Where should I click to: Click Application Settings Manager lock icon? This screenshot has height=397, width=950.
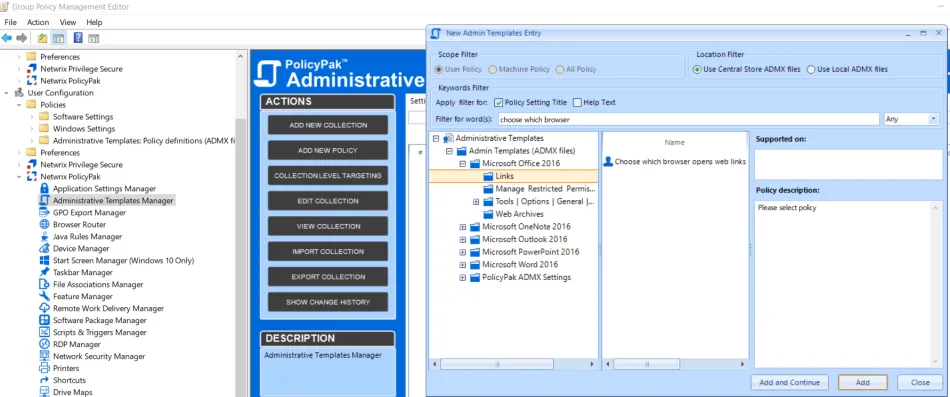pyautogui.click(x=44, y=188)
